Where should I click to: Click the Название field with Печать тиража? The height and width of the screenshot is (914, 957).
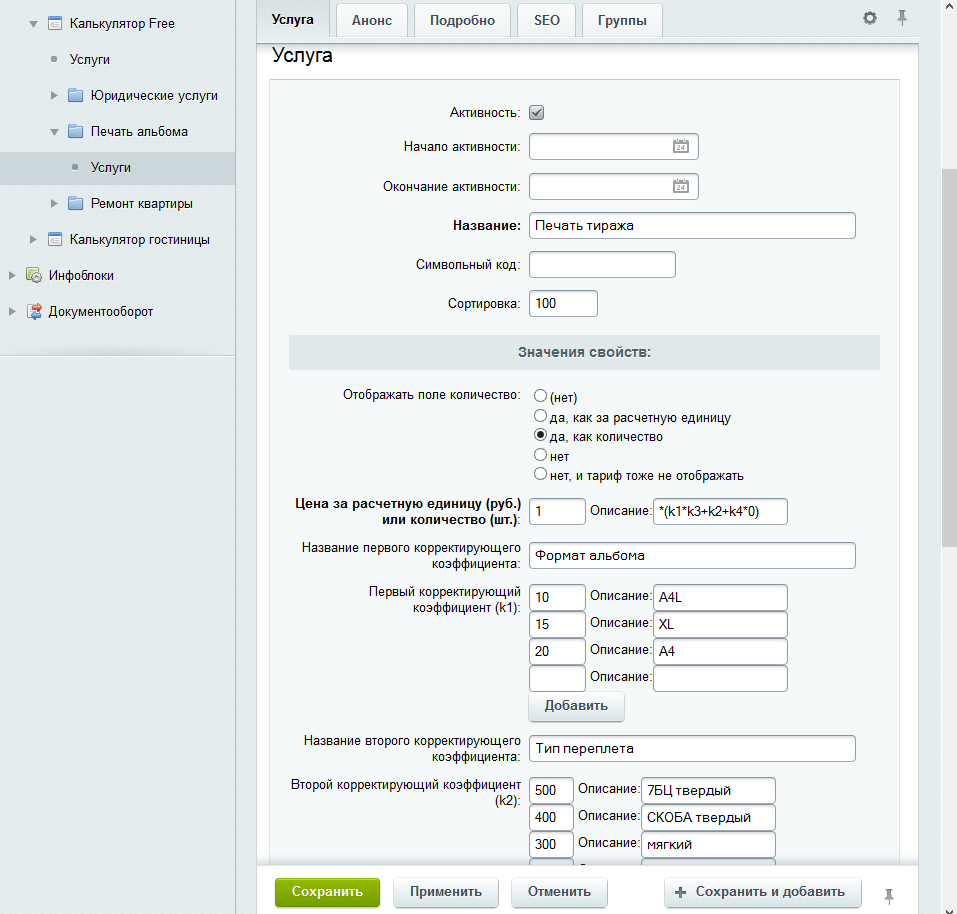692,225
